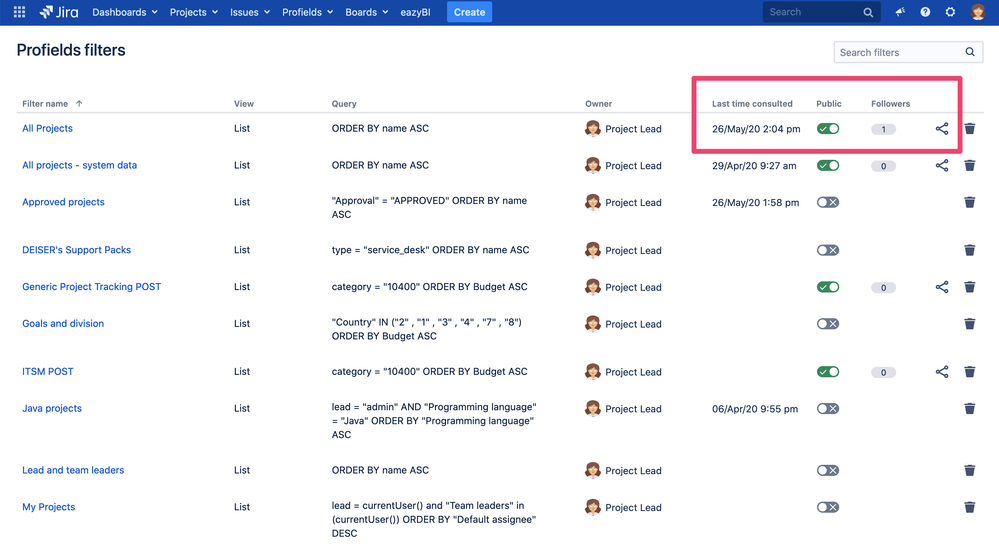Delete the Lead and team leaders filter
Viewport: 999px width, 560px height.
(x=970, y=471)
